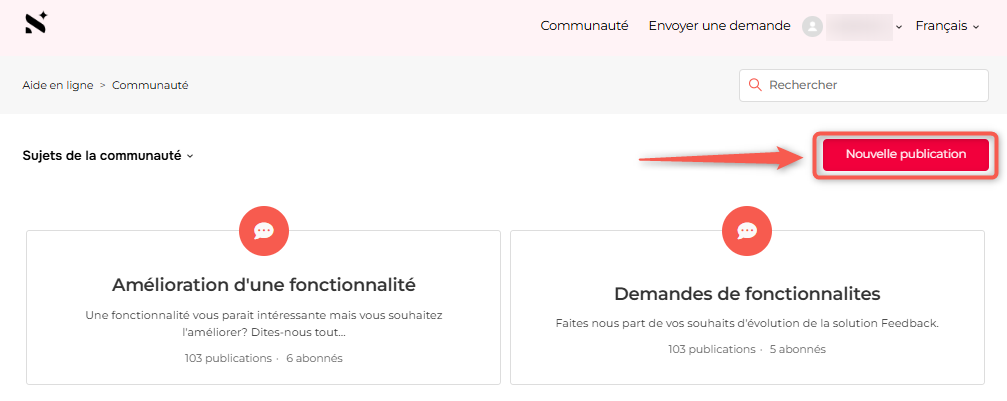Click the 6 abonnés subscriber count

314,358
